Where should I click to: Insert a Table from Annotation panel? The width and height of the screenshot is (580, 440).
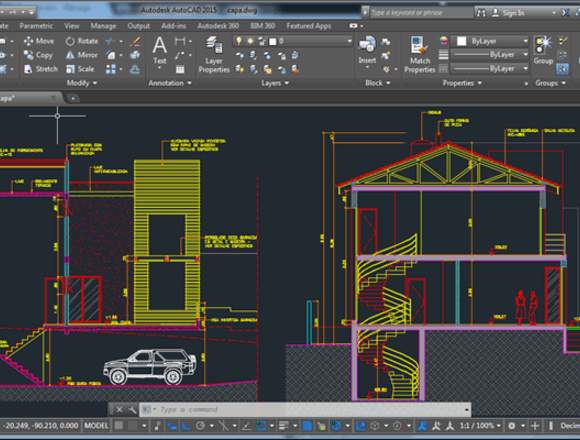click(x=180, y=69)
